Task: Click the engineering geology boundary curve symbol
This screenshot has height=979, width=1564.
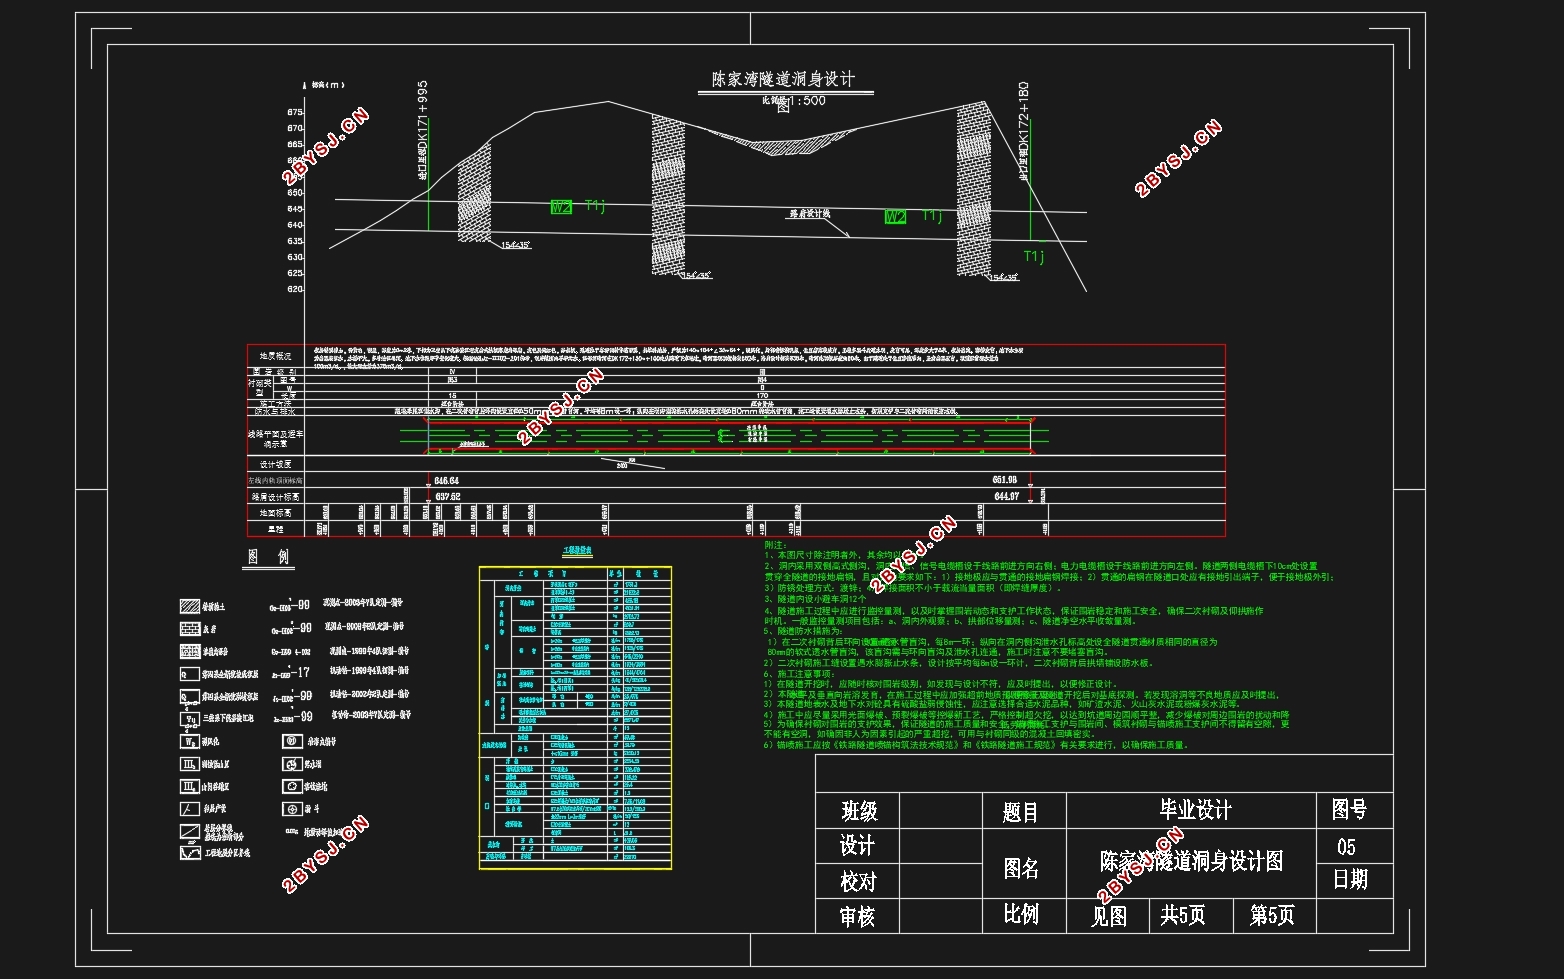Action: tap(190, 852)
